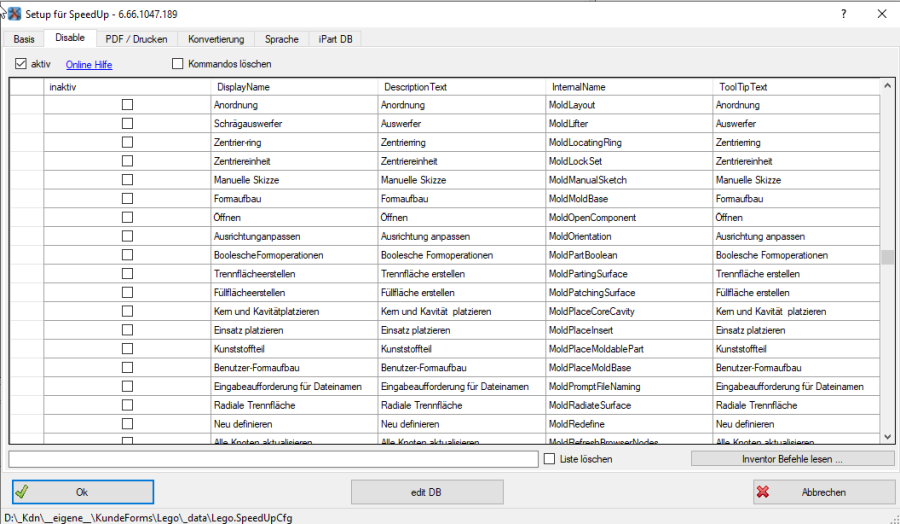
Task: Open the Online Hilfe link
Action: pyautogui.click(x=89, y=65)
